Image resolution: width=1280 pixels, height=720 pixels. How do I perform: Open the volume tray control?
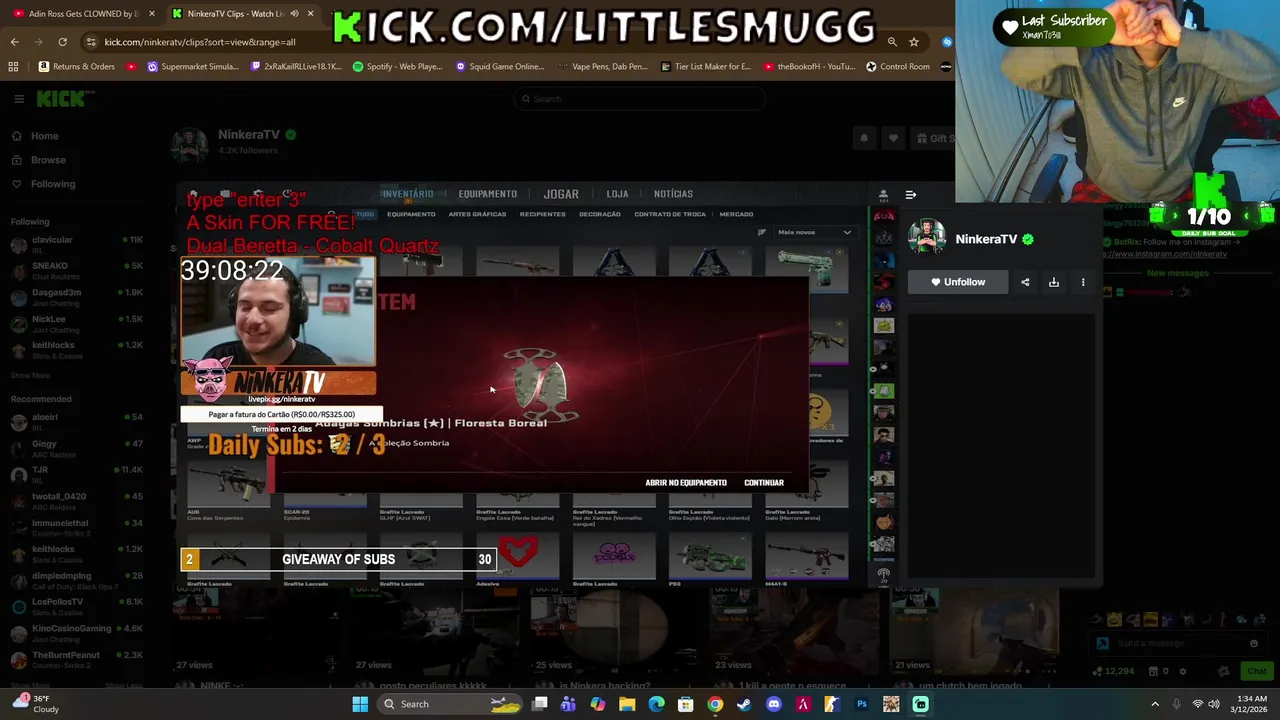click(1214, 704)
